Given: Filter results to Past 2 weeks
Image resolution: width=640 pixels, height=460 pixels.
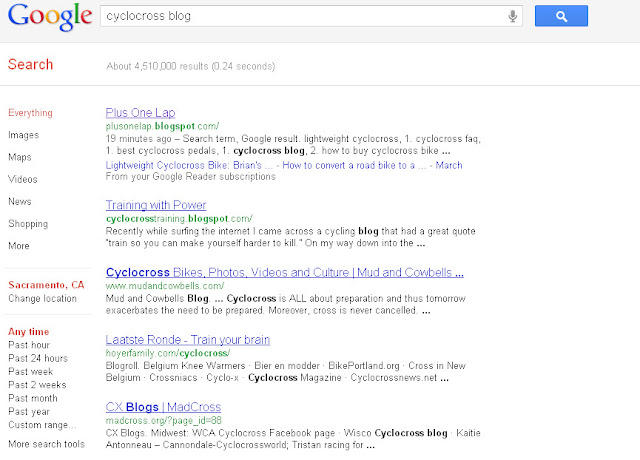Looking at the screenshot, I should [x=37, y=385].
